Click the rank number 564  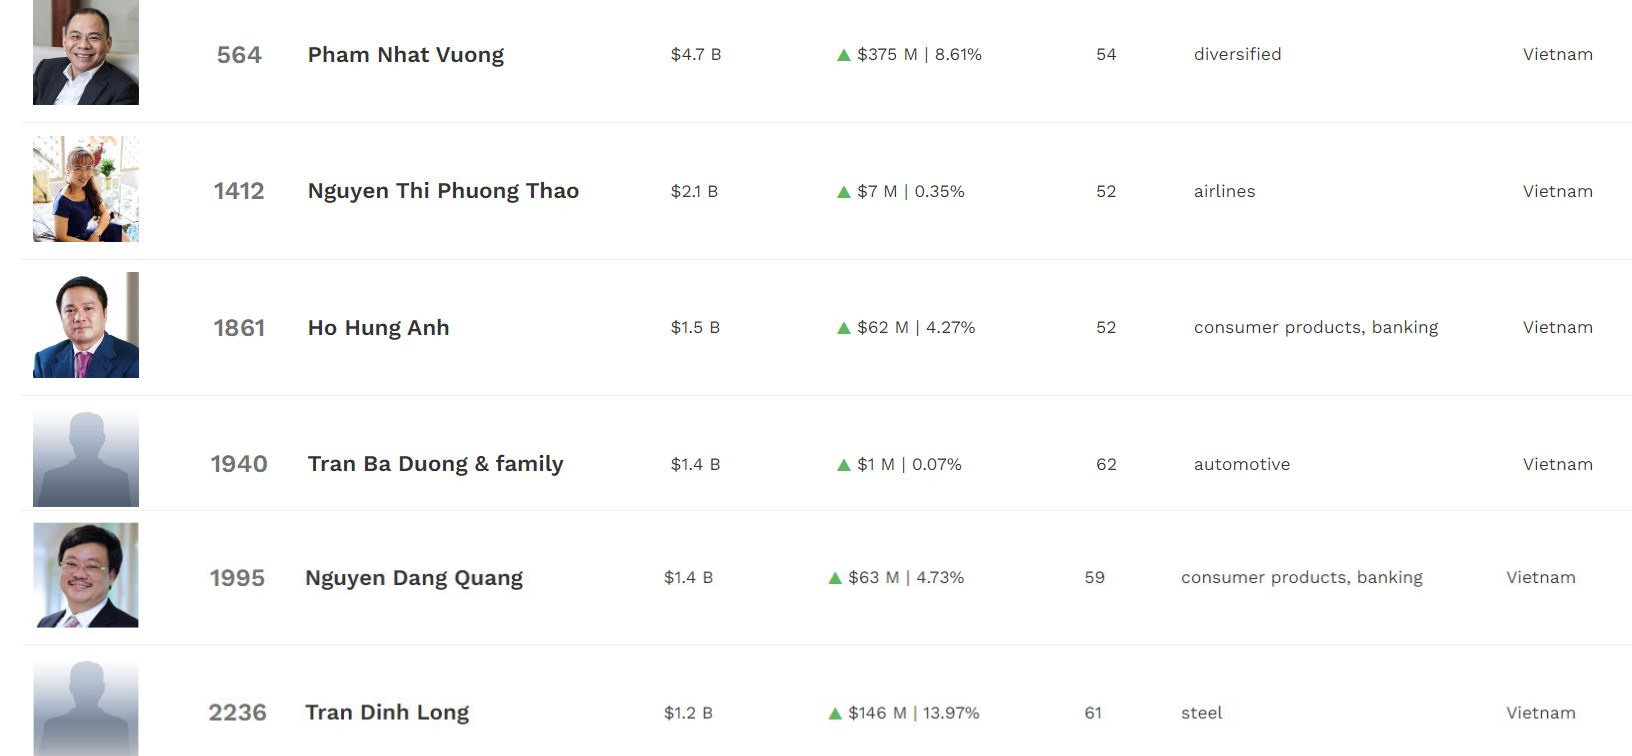click(x=239, y=55)
